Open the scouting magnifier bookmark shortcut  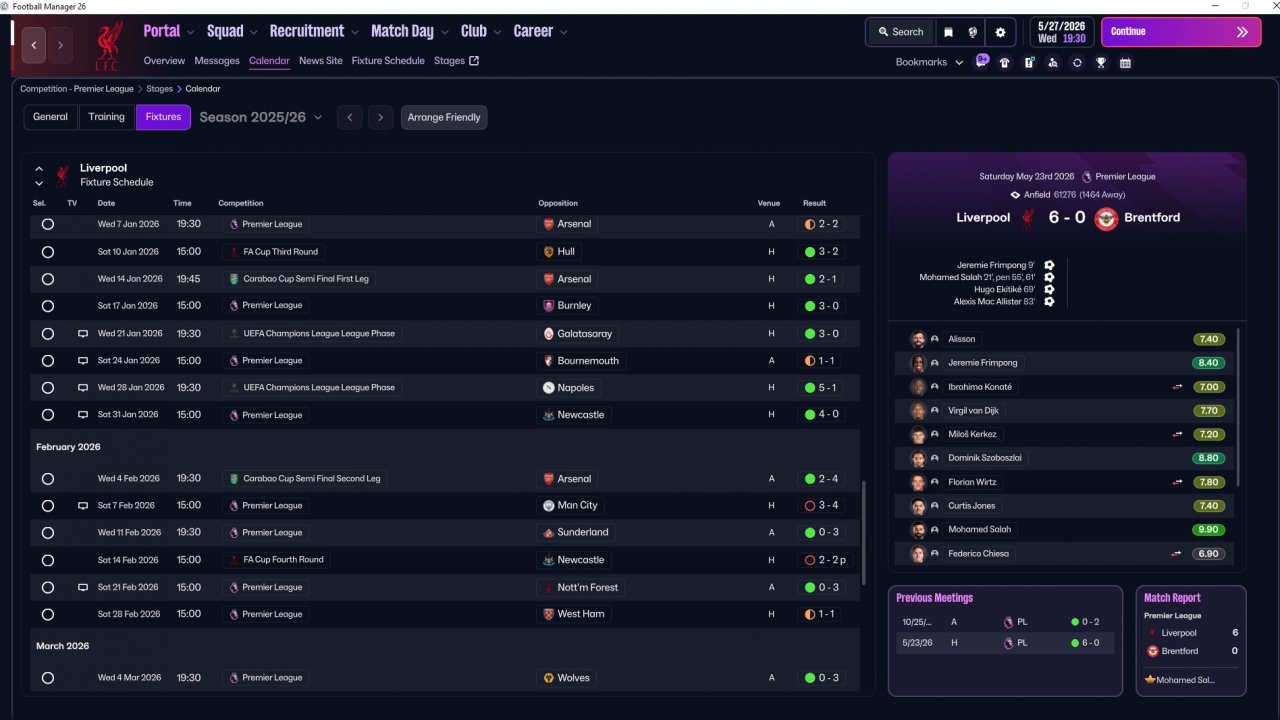[1053, 62]
